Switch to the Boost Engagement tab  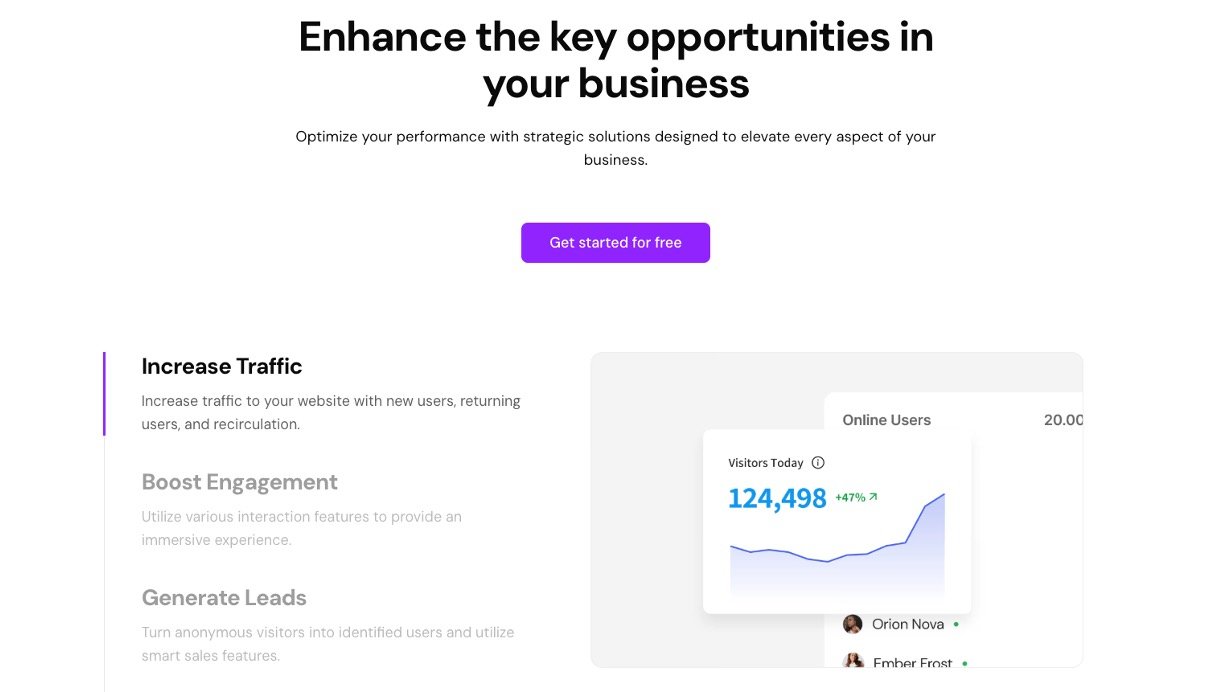click(240, 482)
